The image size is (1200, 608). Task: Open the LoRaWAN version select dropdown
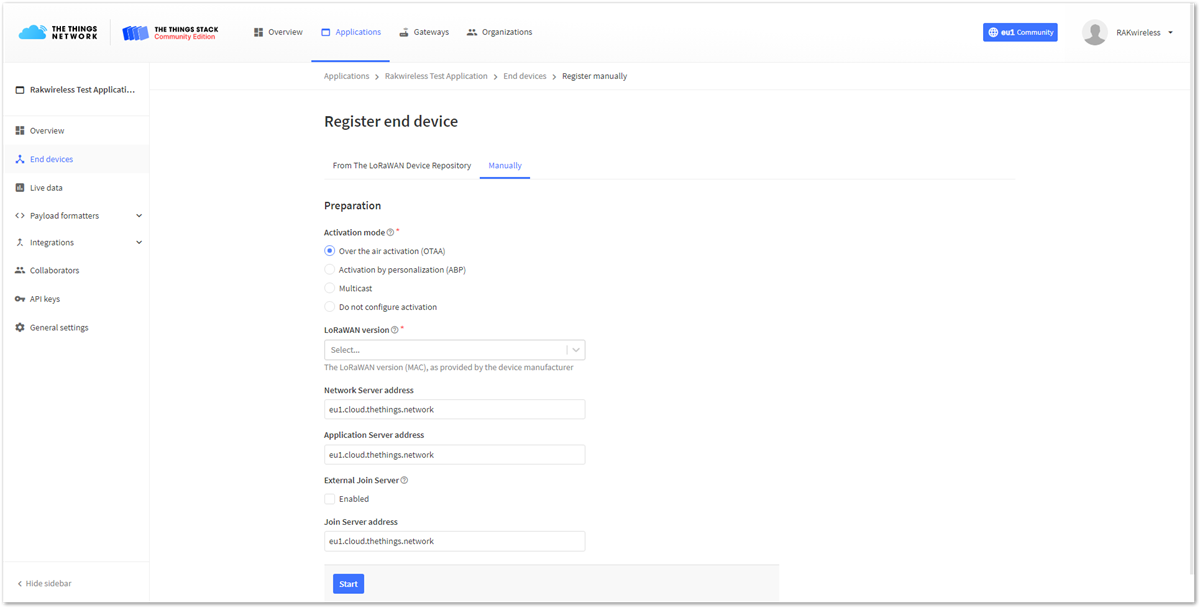(x=454, y=350)
